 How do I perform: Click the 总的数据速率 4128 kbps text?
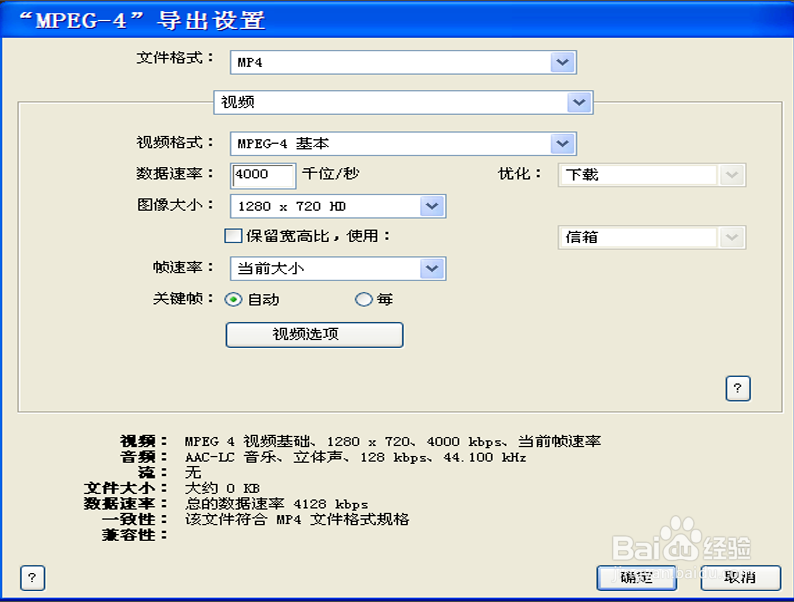276,504
